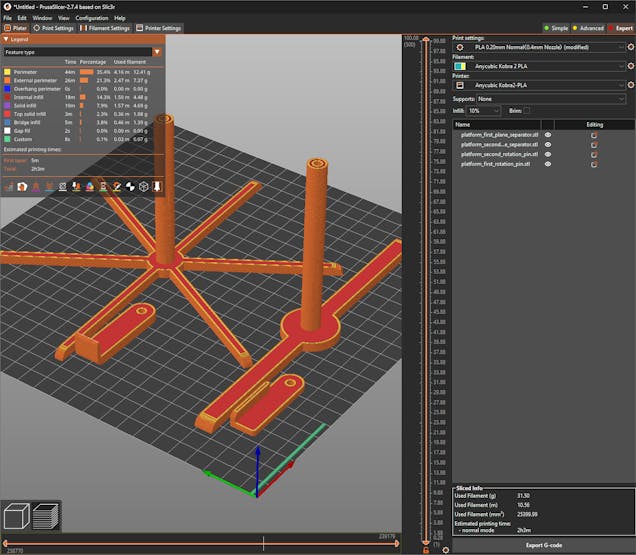Image resolution: width=636 pixels, height=555 pixels.
Task: Click Export G-code button
Action: coord(544,545)
